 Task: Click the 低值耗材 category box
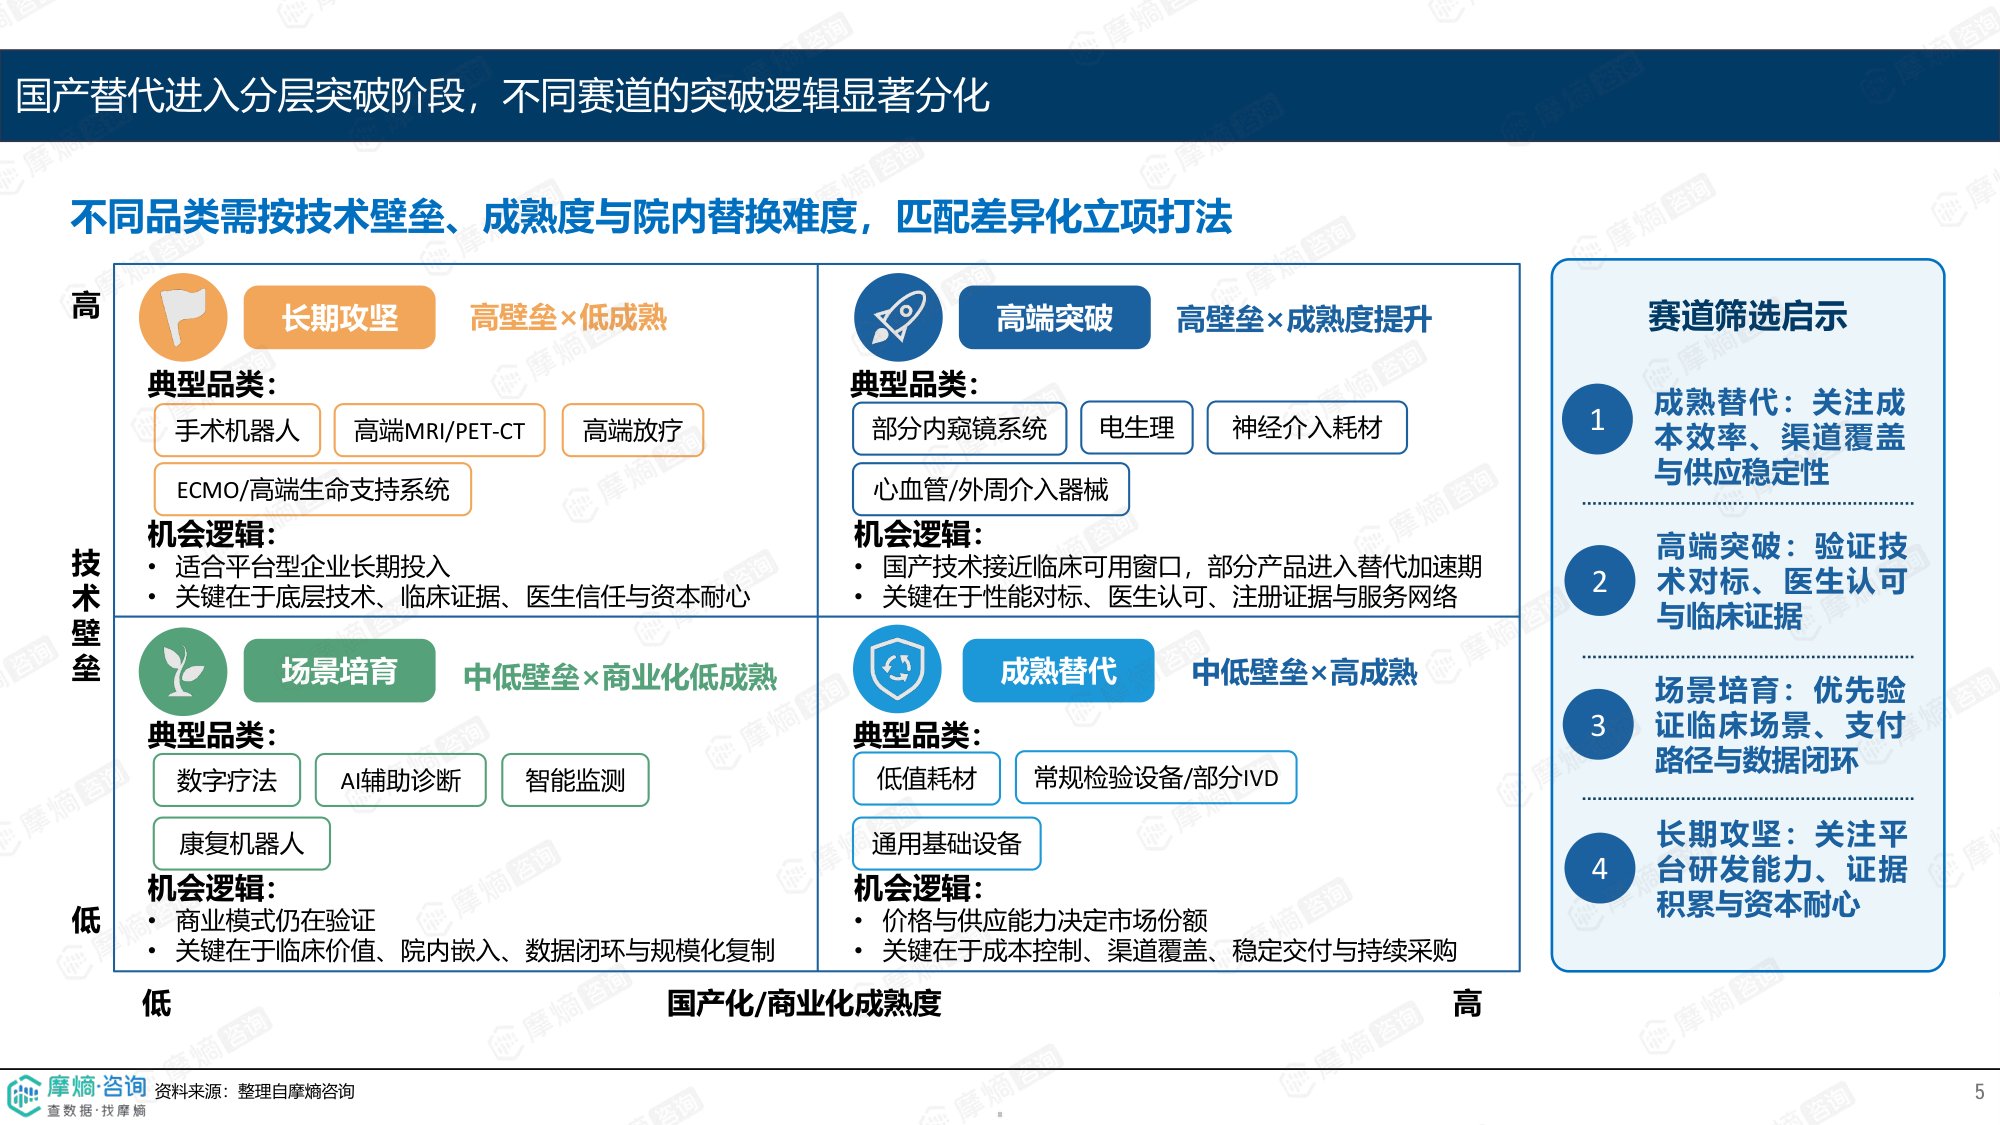926,778
